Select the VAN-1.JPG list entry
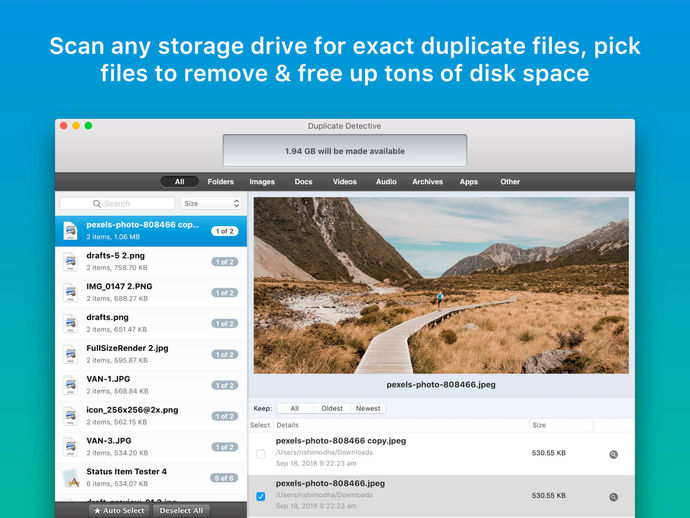690x518 pixels. click(x=151, y=385)
